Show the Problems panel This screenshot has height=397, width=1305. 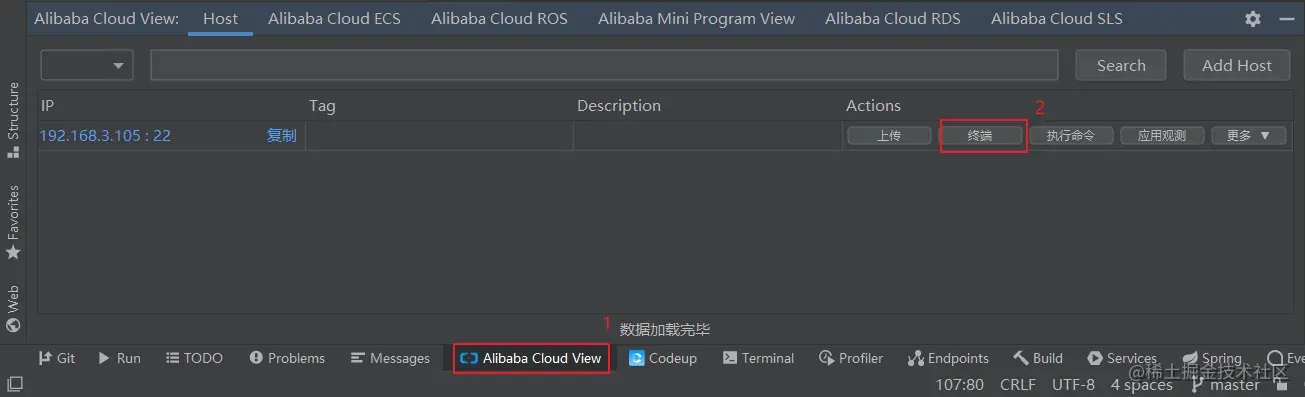pyautogui.click(x=287, y=358)
